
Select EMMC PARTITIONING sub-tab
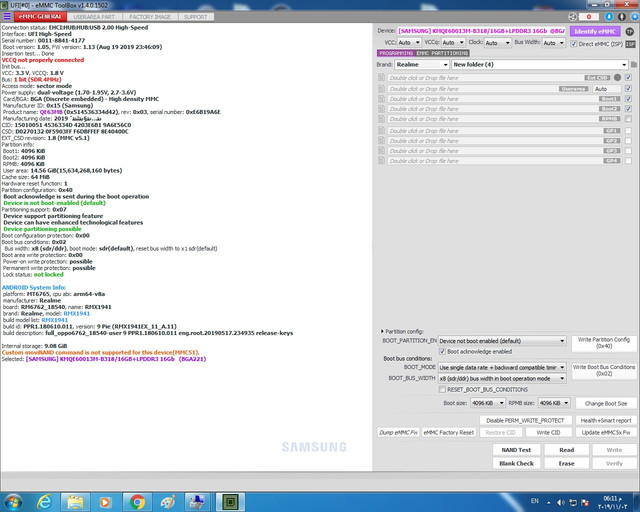(x=442, y=53)
